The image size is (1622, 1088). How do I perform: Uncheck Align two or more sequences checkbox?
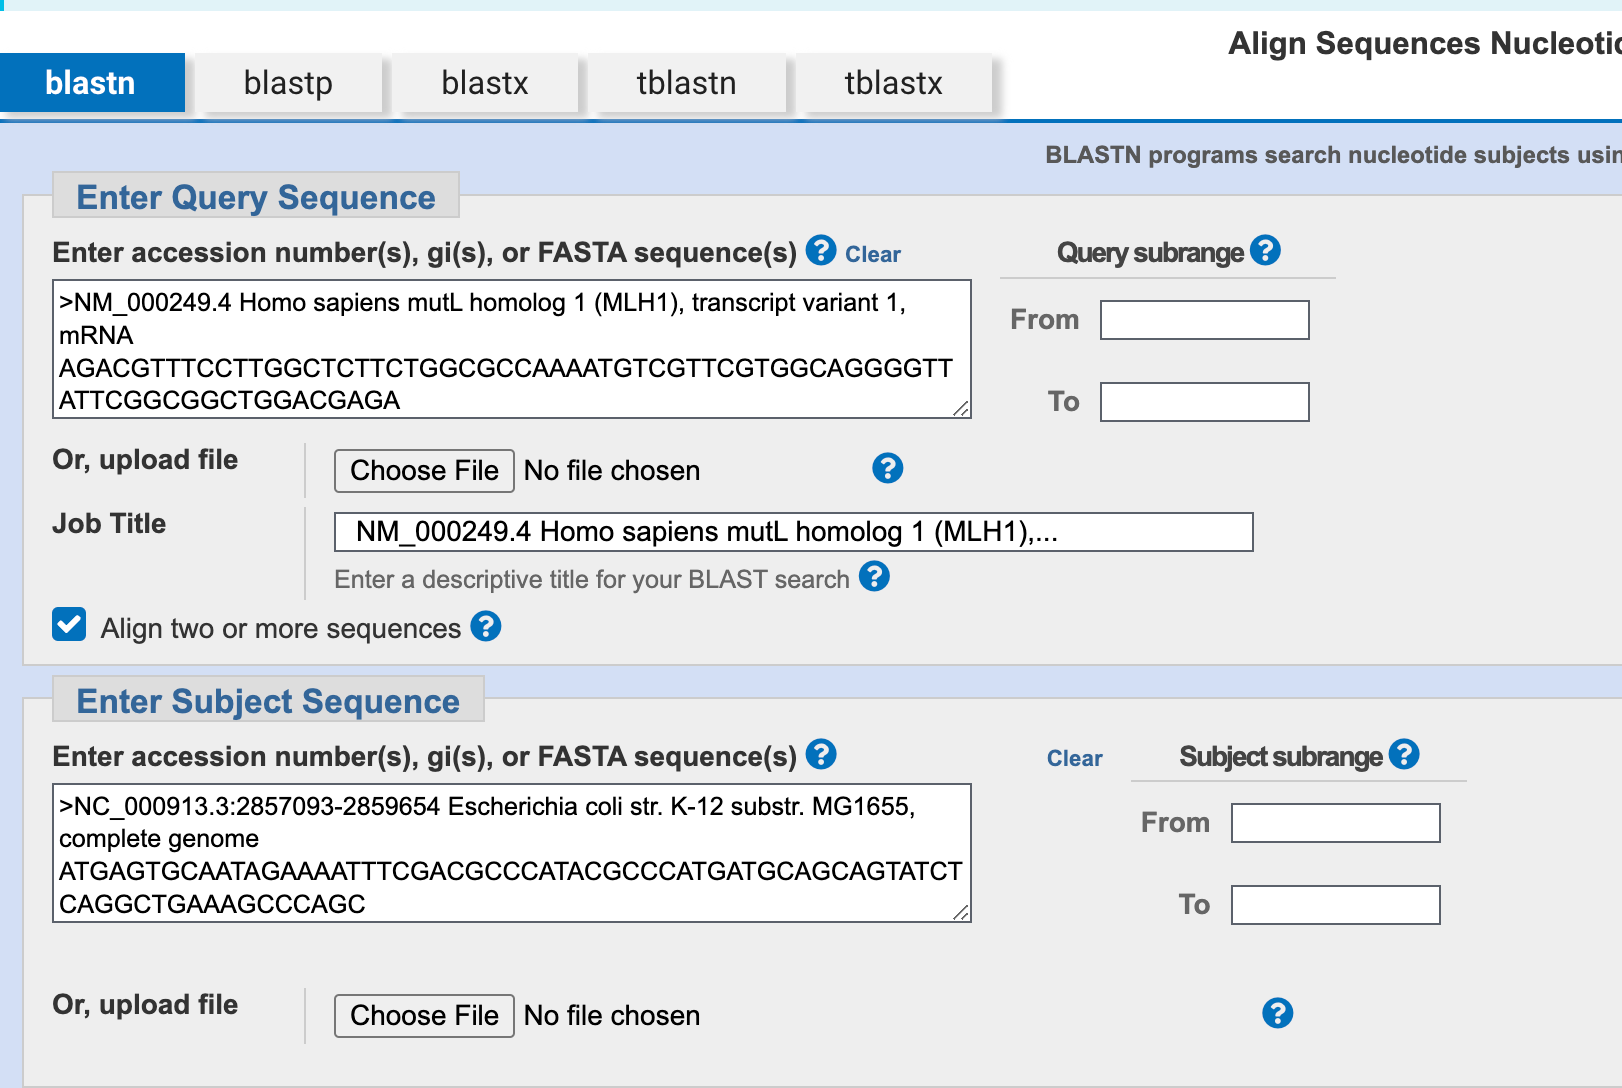click(69, 624)
